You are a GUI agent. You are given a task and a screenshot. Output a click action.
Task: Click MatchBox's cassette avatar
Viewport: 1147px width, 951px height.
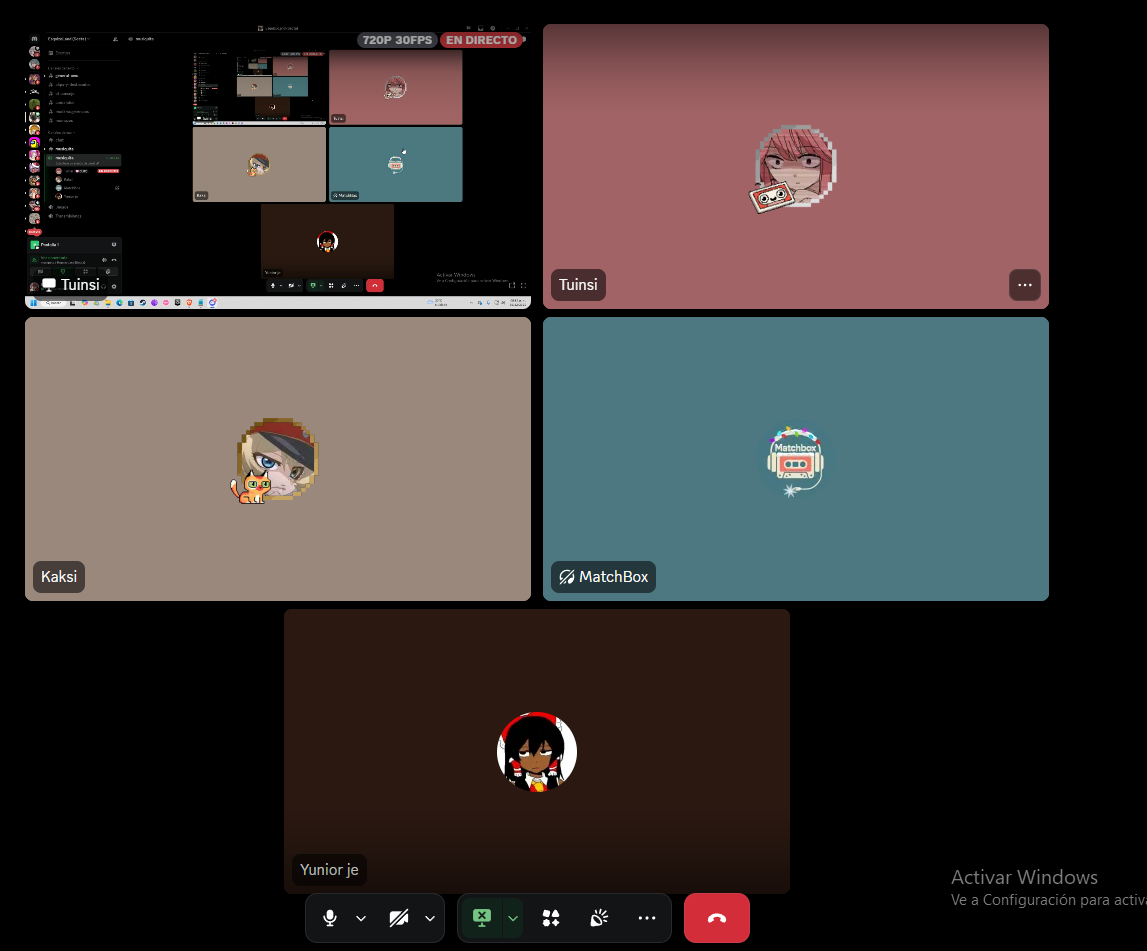click(x=795, y=460)
